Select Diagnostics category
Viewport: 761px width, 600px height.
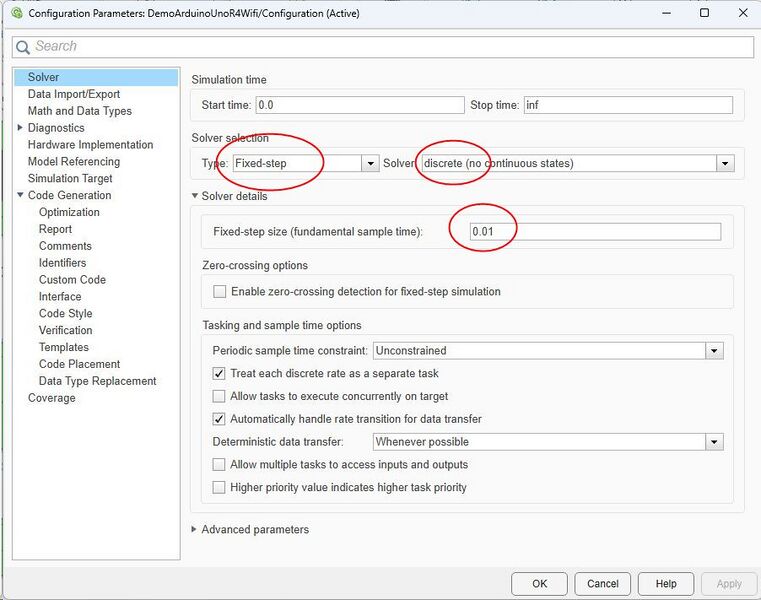[56, 128]
